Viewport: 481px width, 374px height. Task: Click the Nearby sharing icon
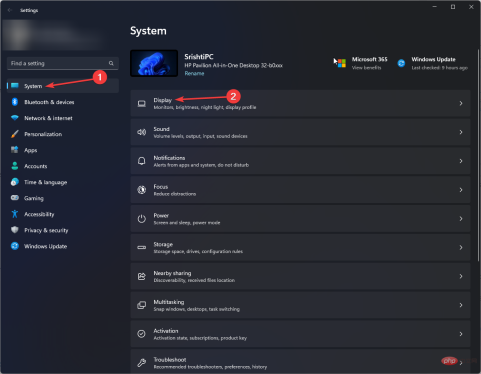[142, 276]
